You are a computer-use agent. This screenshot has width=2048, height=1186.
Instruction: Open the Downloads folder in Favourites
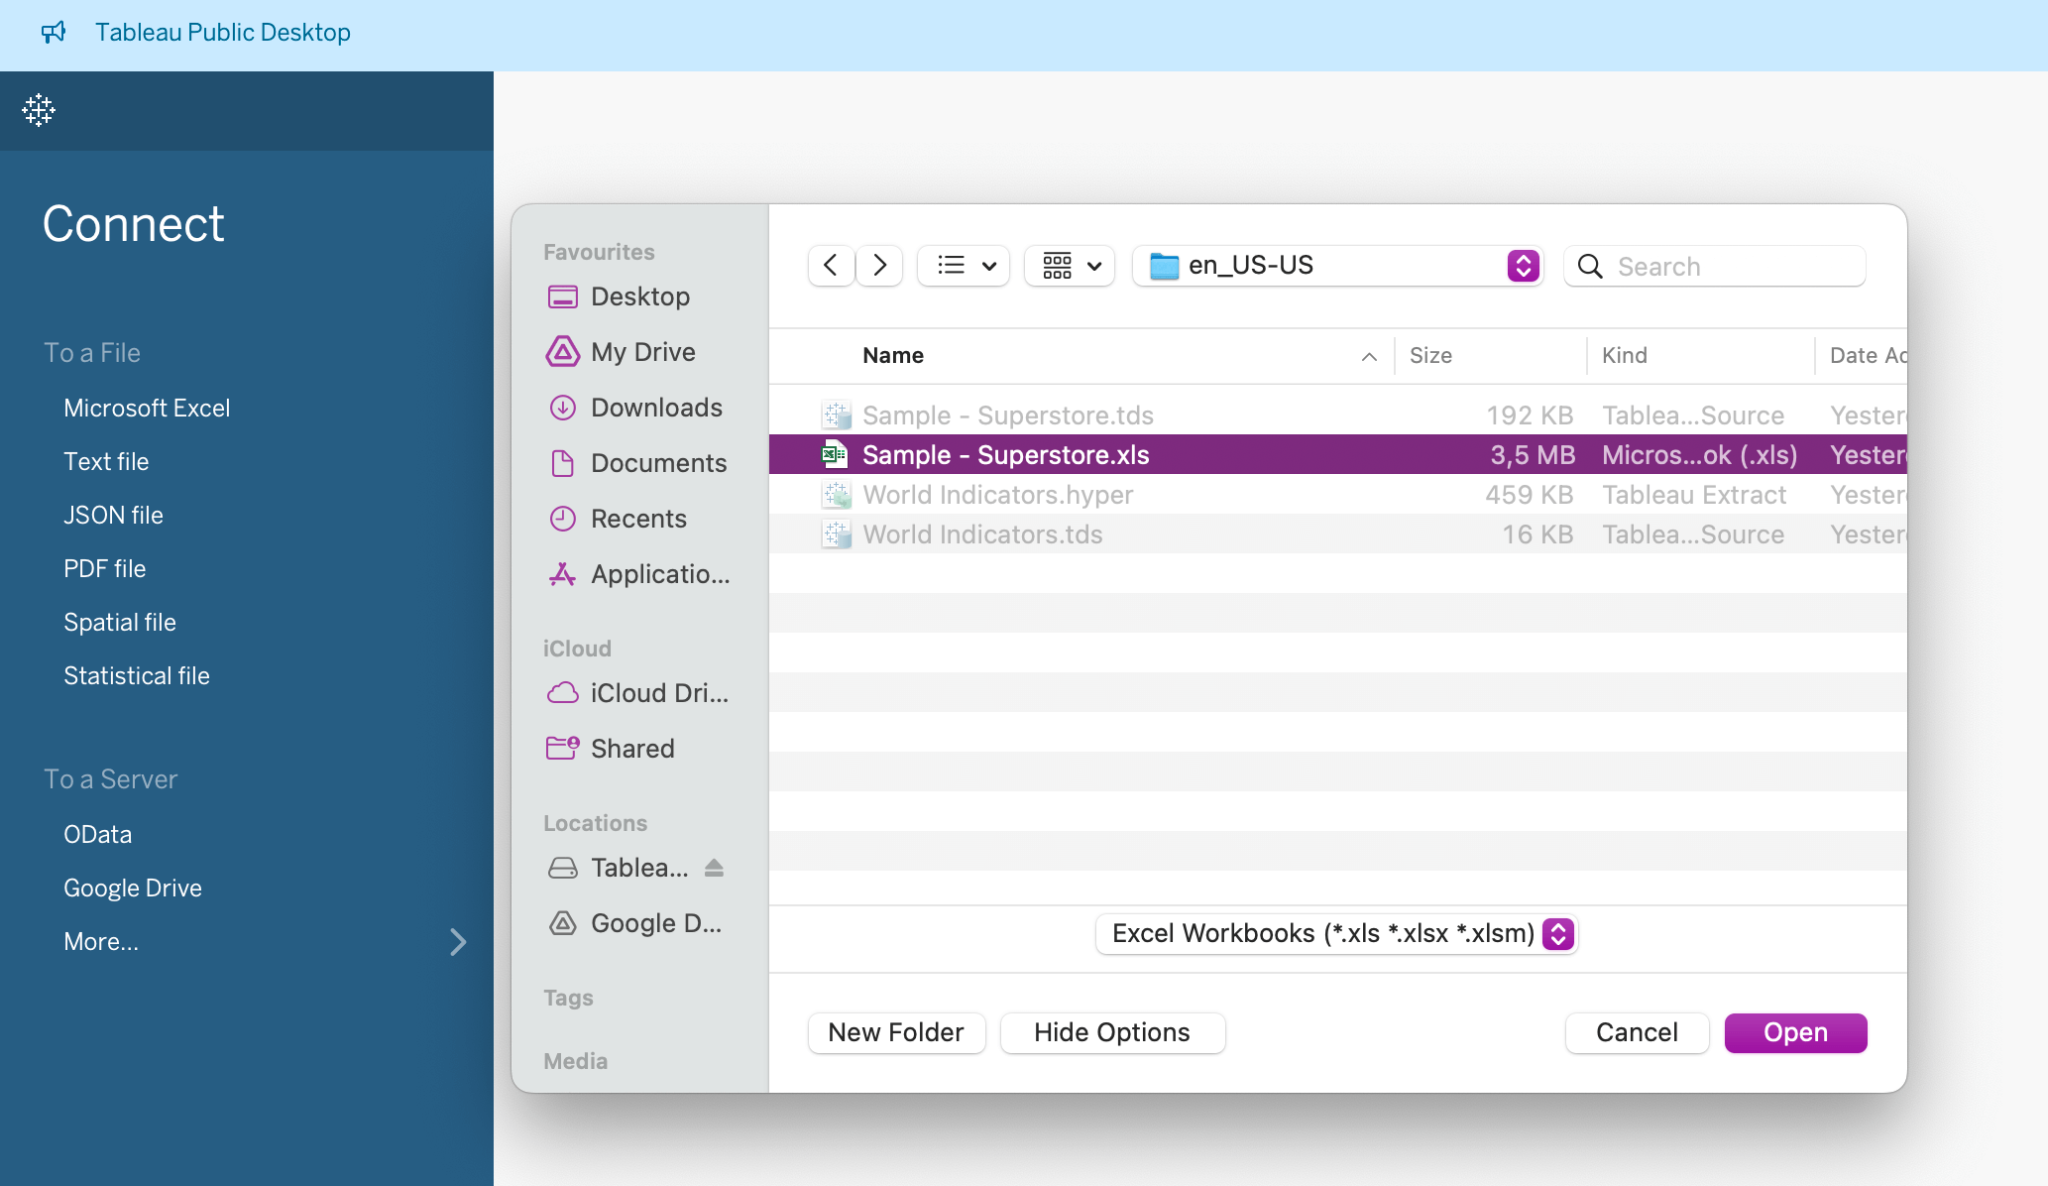655,408
